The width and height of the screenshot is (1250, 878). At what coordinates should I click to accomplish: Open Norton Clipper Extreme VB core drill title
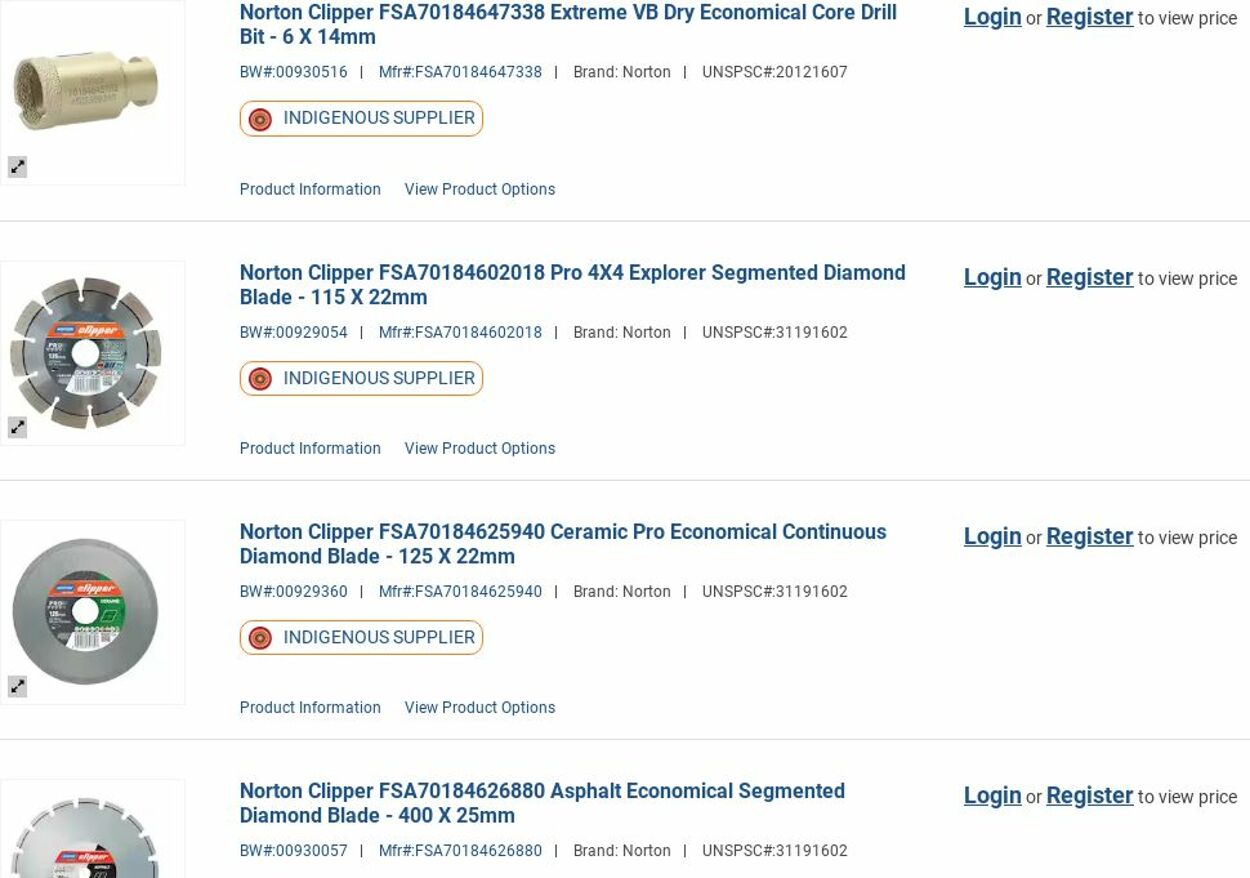pos(567,25)
